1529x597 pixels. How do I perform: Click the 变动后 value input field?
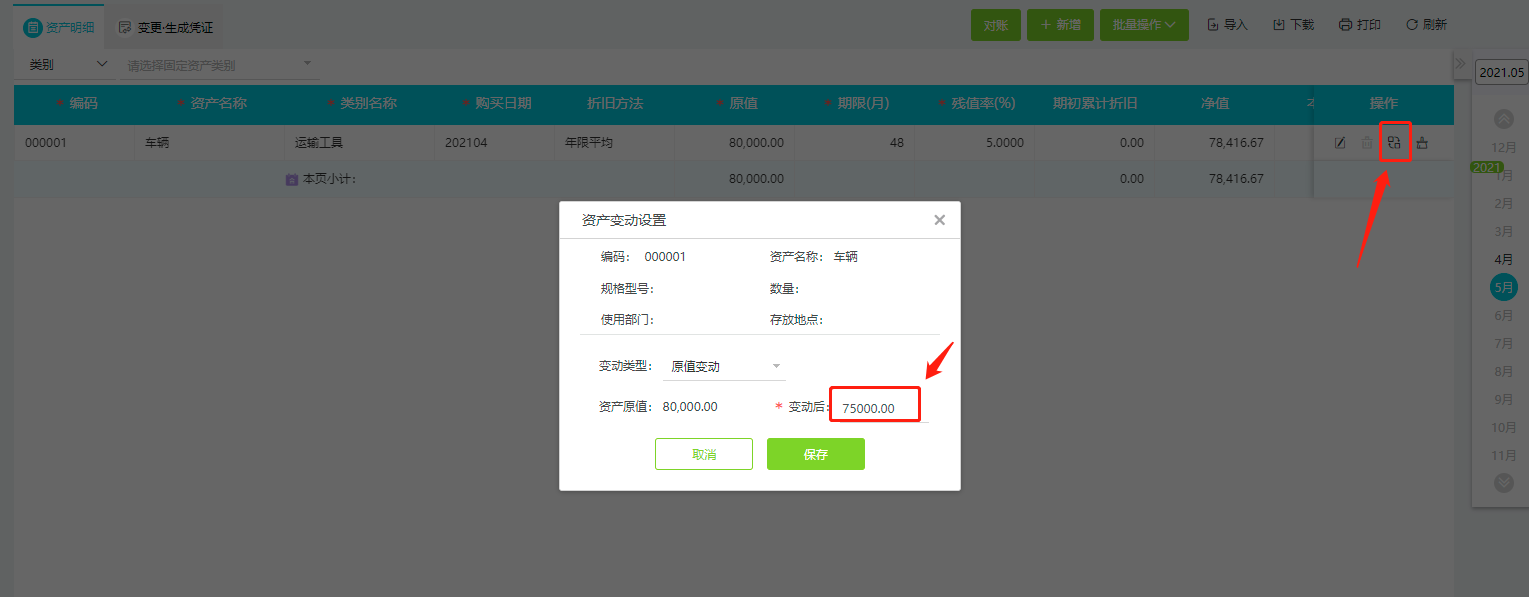(x=874, y=404)
